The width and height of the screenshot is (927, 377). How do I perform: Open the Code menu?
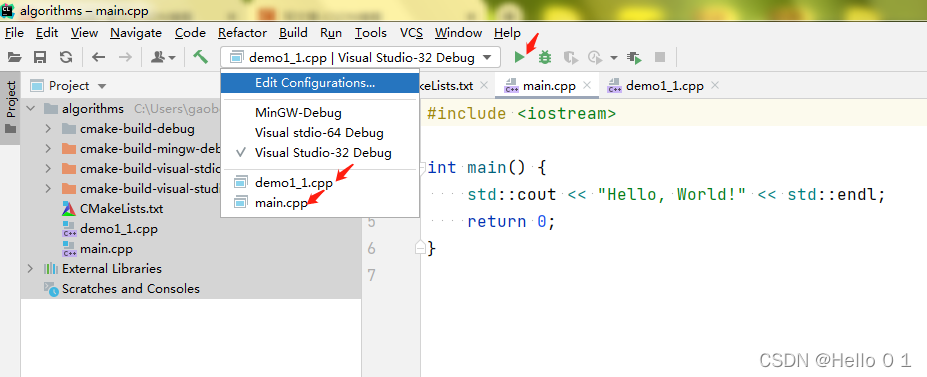click(190, 32)
